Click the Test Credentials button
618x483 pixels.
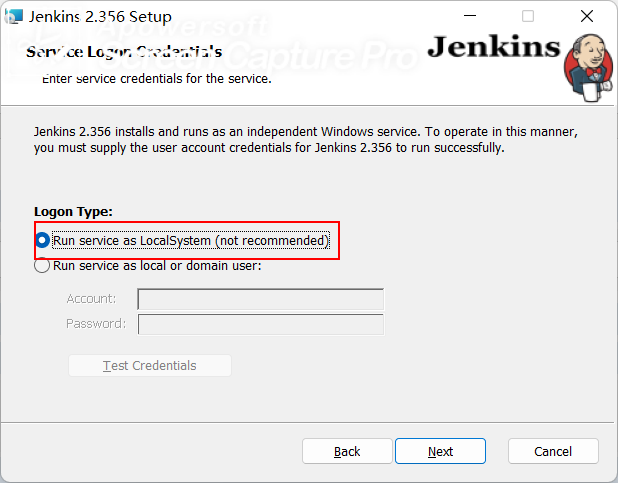(150, 366)
